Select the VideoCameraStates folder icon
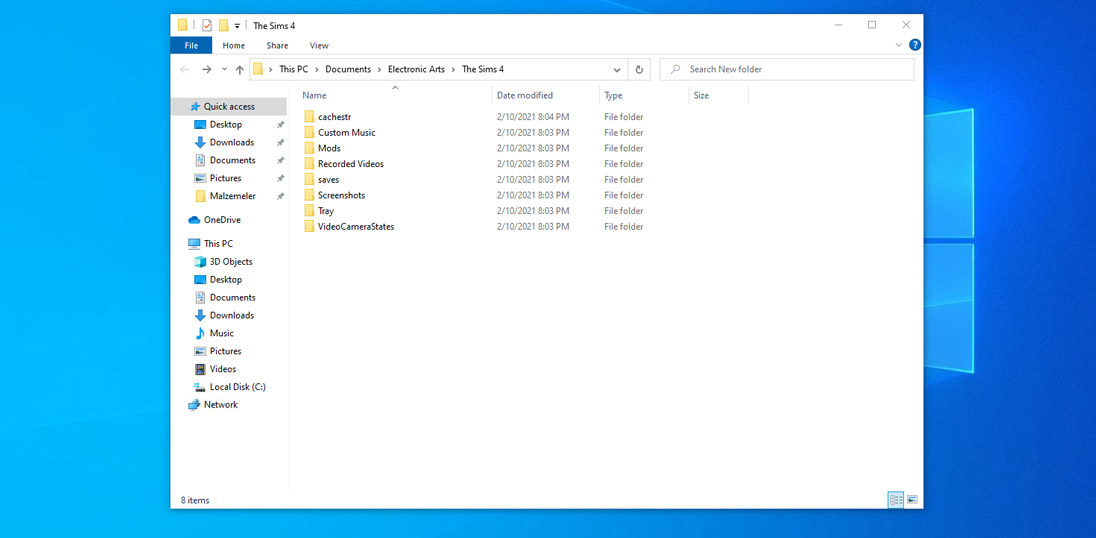The width and height of the screenshot is (1096, 538). (x=310, y=226)
